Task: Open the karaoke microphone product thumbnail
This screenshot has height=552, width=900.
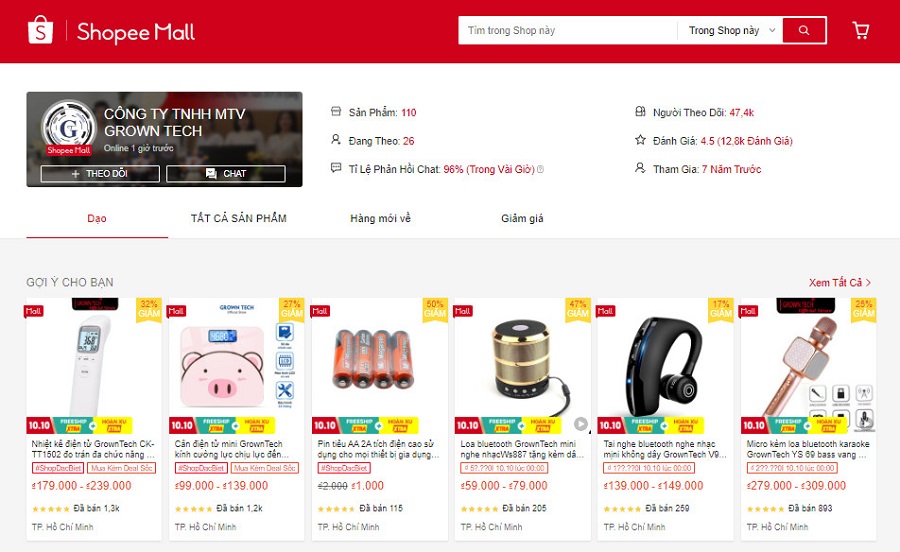Action: pyautogui.click(x=808, y=366)
